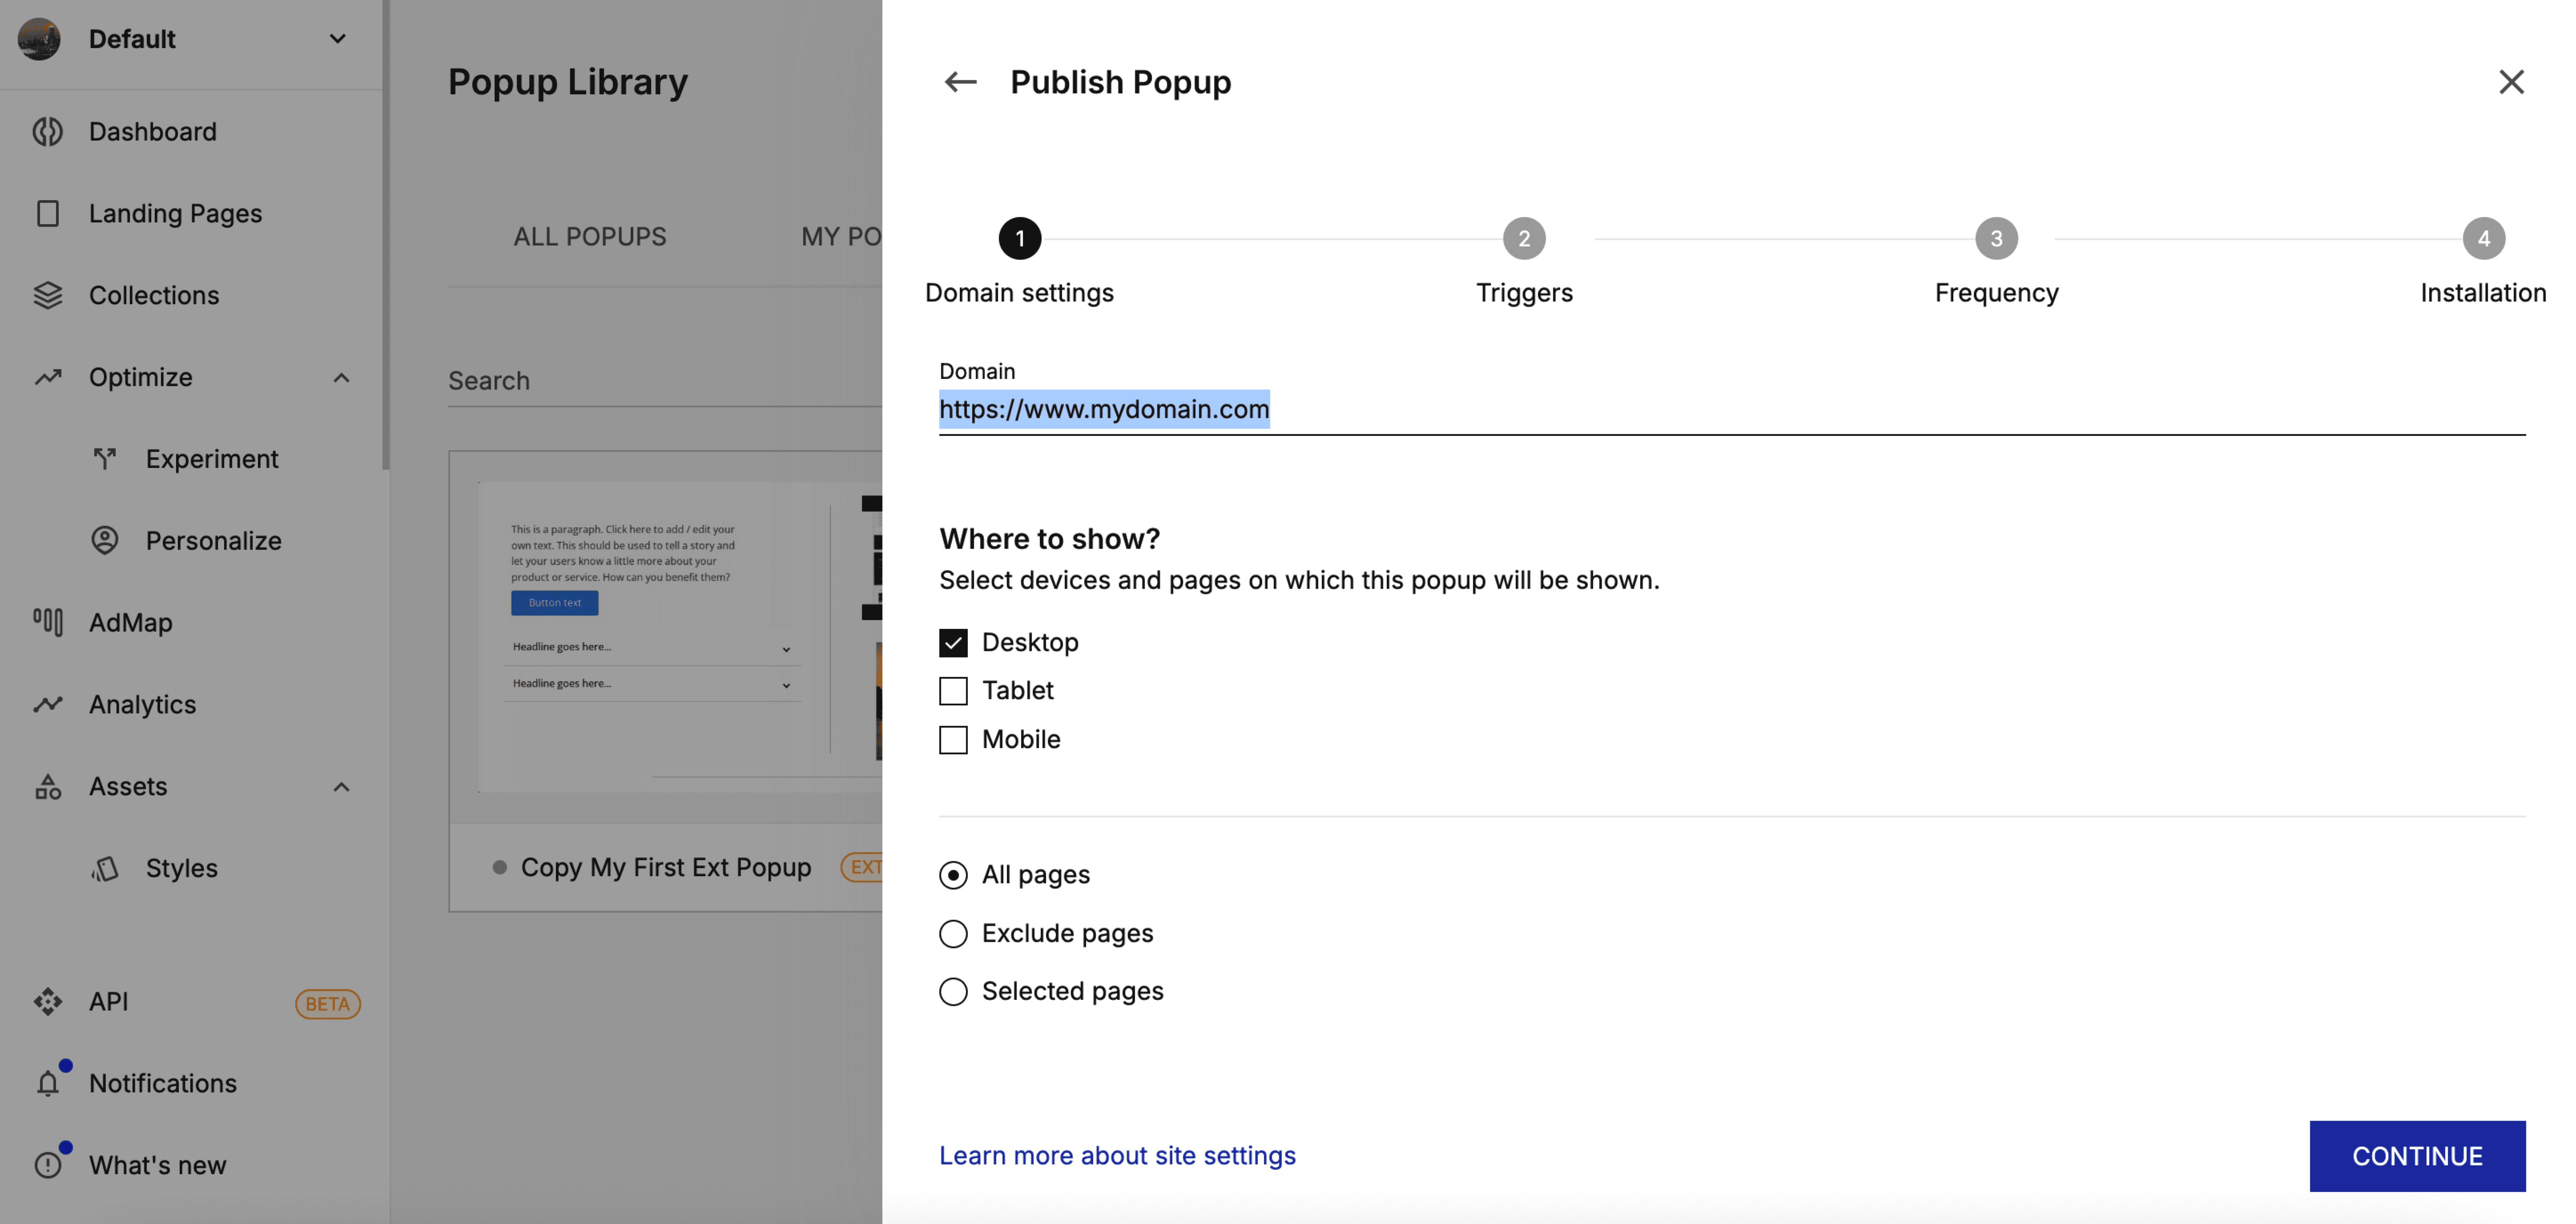Click the API icon in sidebar
2576x1224 pixels.
click(47, 1002)
